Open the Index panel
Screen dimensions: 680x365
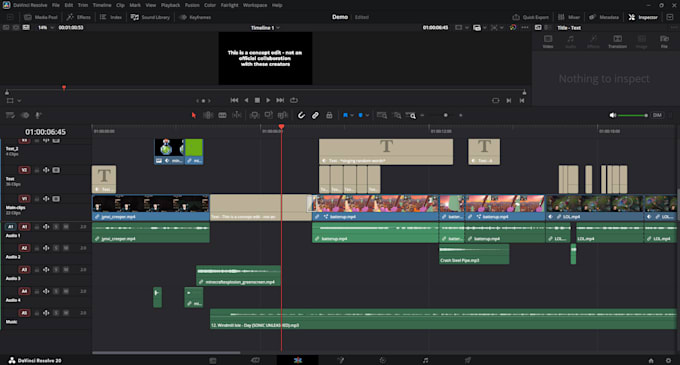point(111,17)
